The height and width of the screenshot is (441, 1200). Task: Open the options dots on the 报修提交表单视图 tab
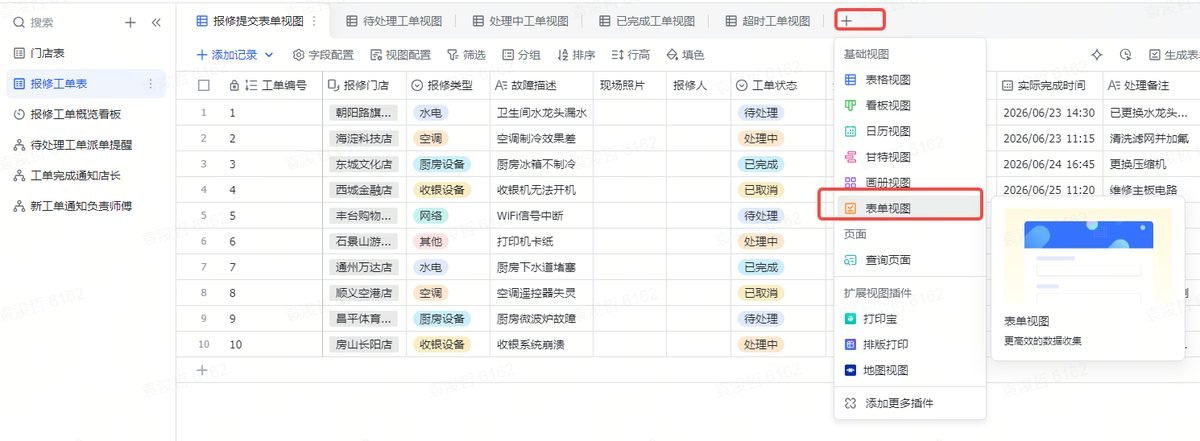click(x=315, y=20)
